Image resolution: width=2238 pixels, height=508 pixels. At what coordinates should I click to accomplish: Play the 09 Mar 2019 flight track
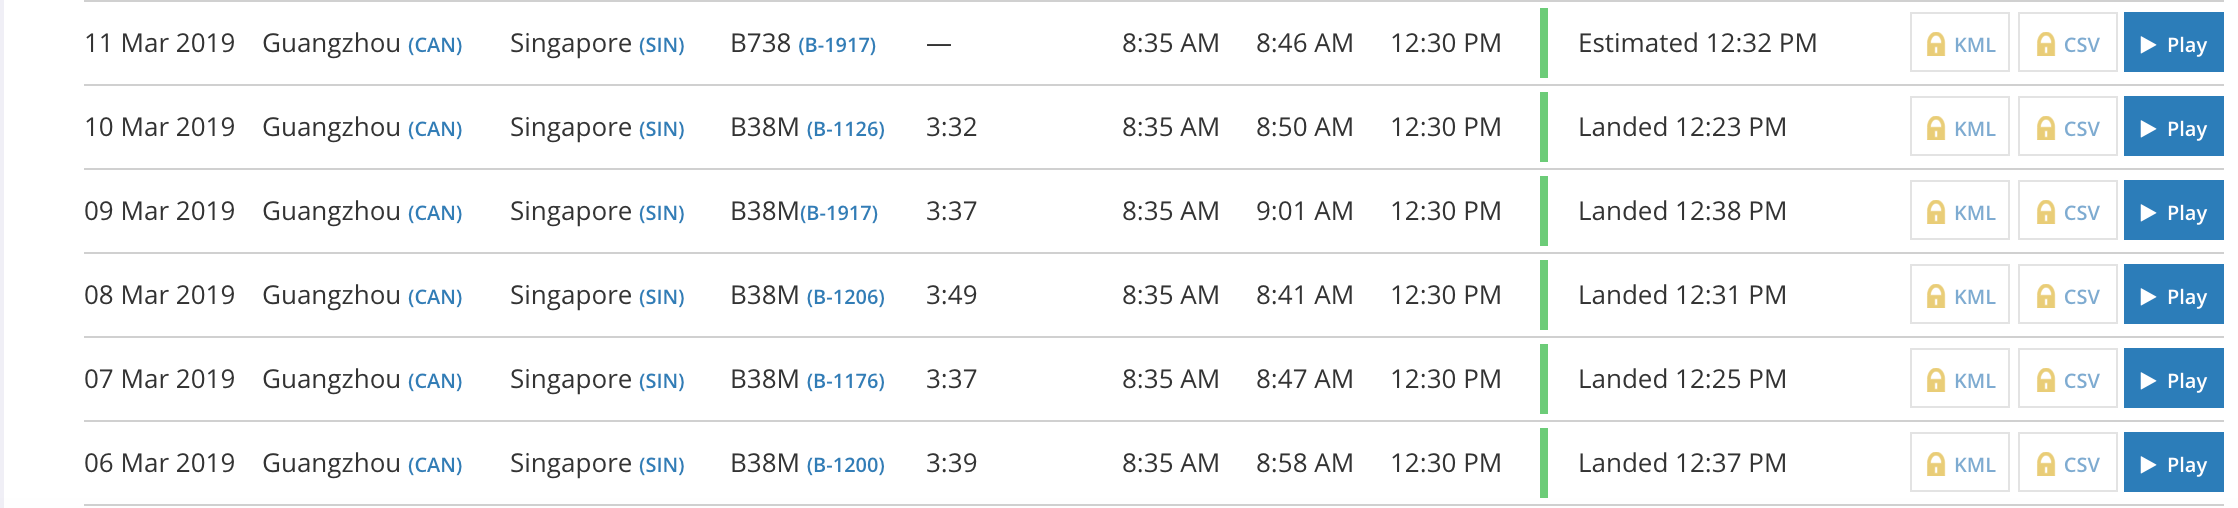[x=2173, y=212]
